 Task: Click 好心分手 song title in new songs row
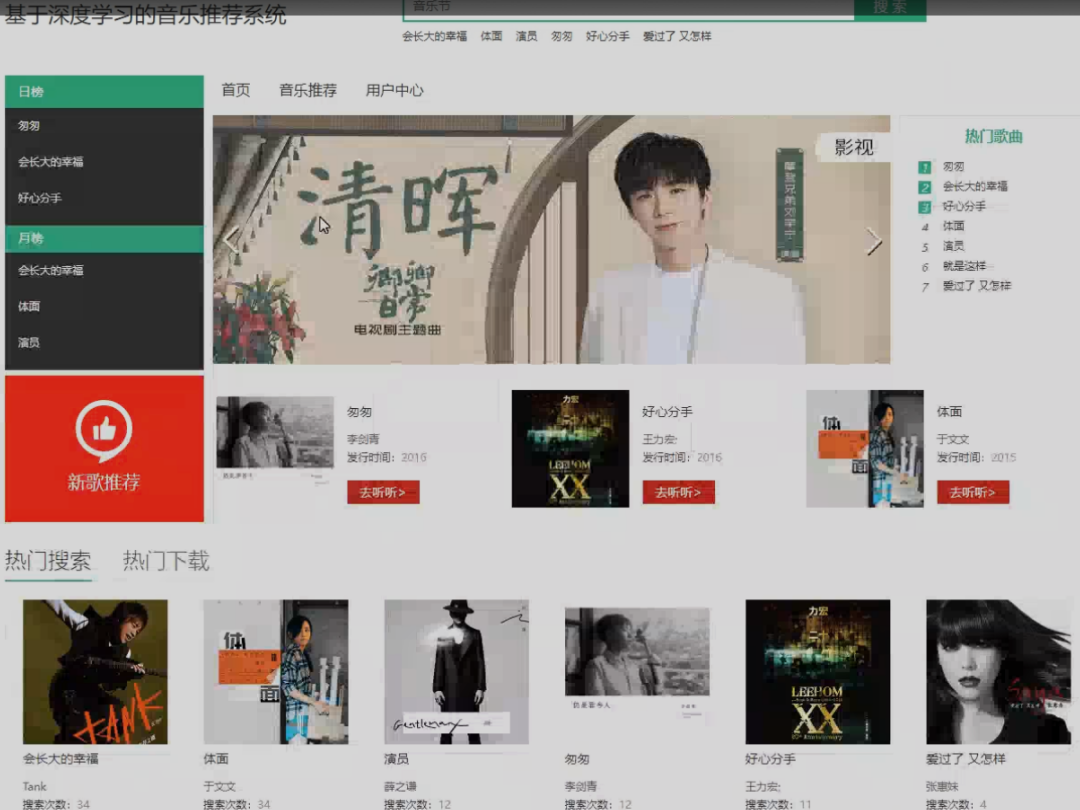pyautogui.click(x=667, y=412)
